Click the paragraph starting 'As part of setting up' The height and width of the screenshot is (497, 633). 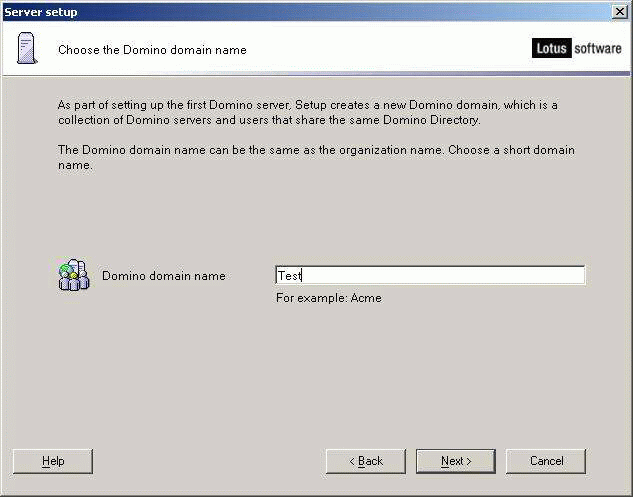pyautogui.click(x=308, y=112)
